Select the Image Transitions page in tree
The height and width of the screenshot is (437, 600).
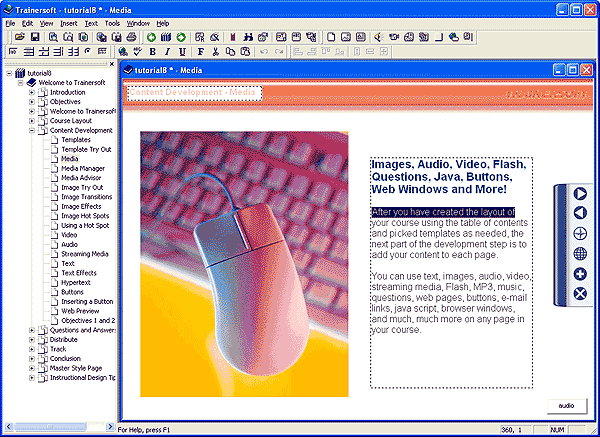(x=86, y=197)
